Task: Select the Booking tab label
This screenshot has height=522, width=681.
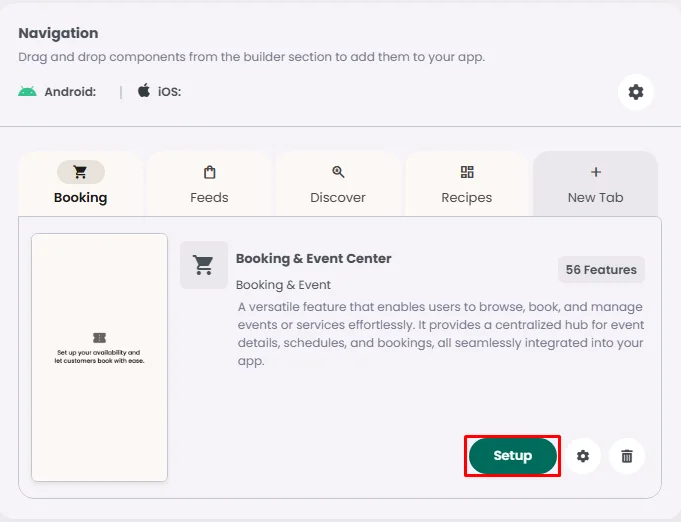Action: (x=81, y=197)
